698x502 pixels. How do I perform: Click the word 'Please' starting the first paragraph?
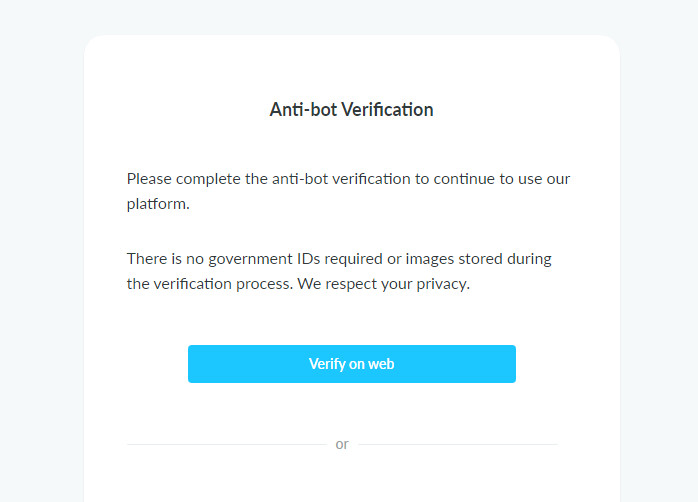149,179
